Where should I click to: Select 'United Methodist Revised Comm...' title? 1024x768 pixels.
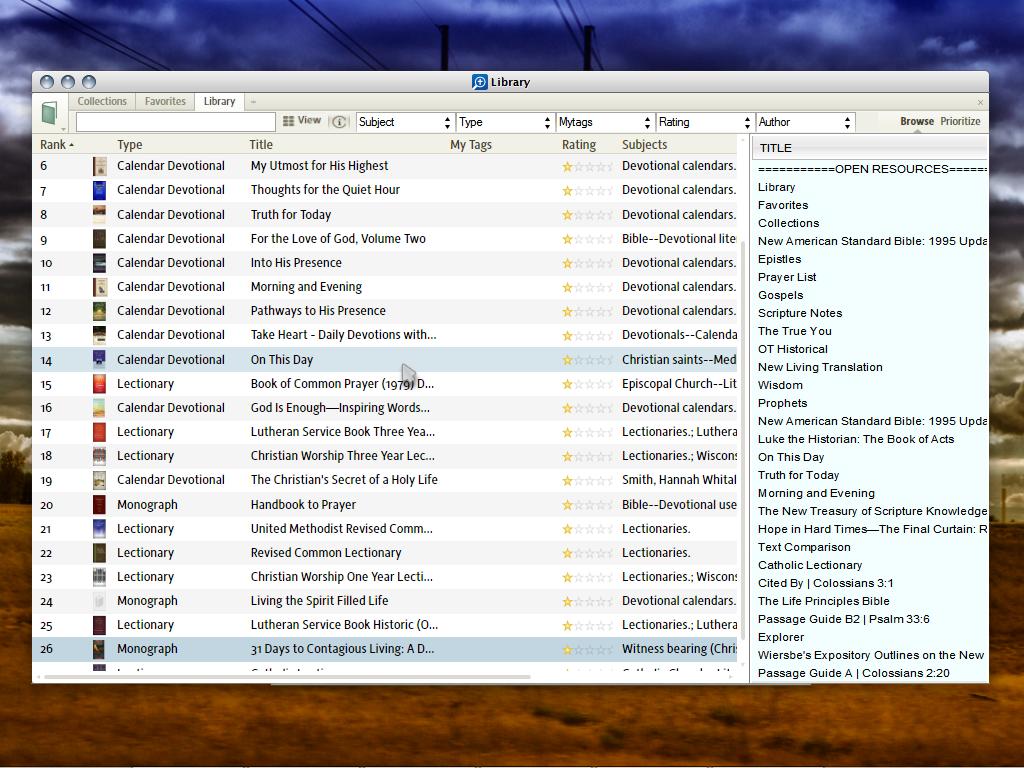click(x=342, y=528)
